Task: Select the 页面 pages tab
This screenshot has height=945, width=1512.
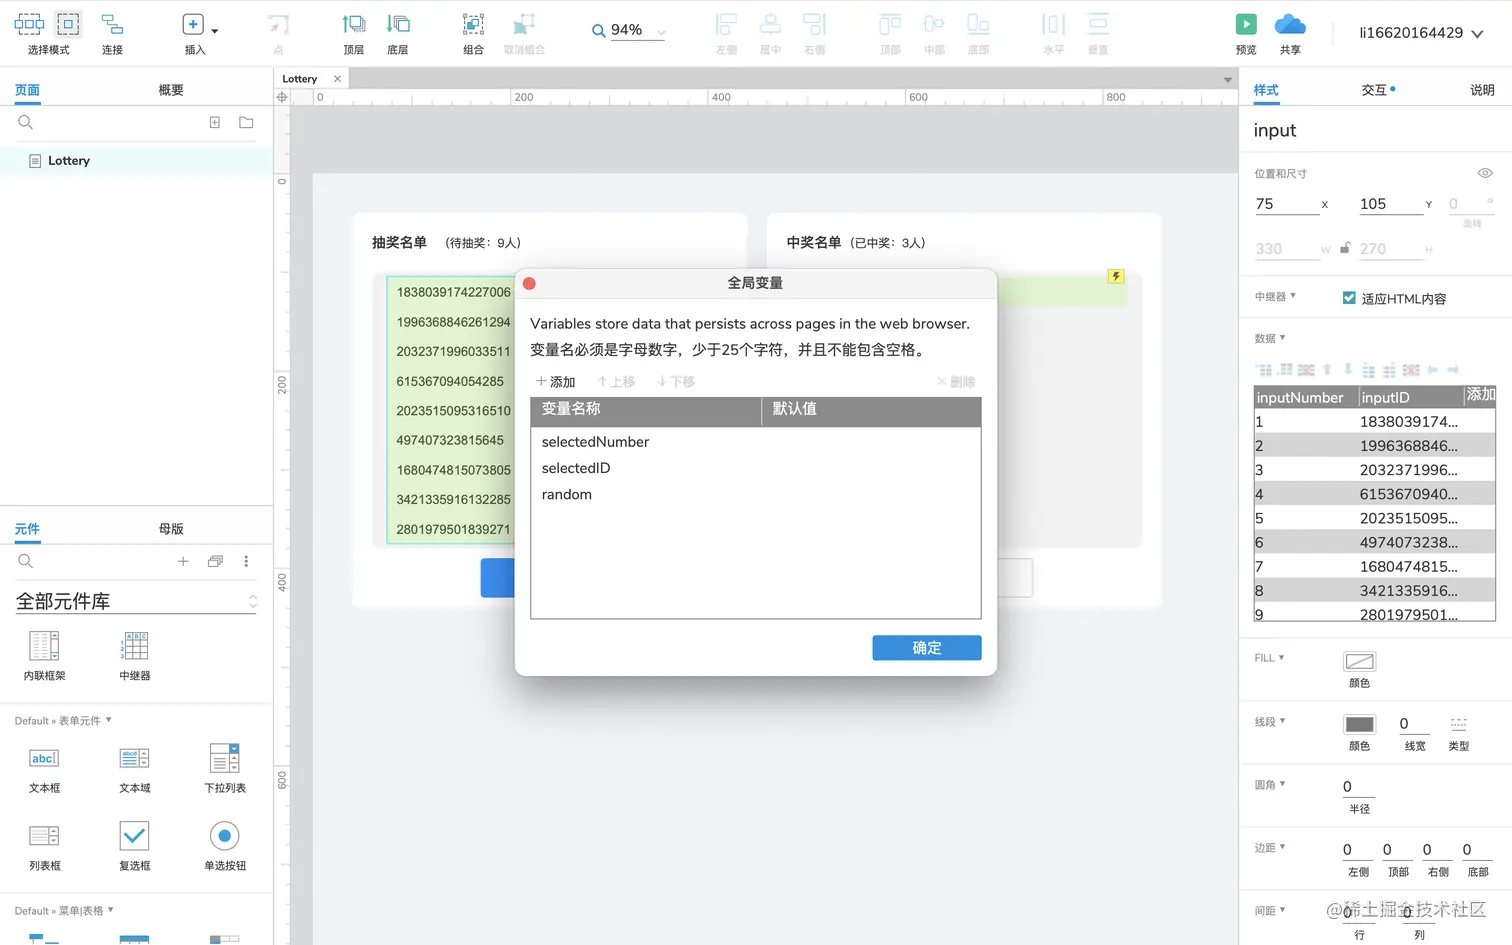Action: (27, 90)
